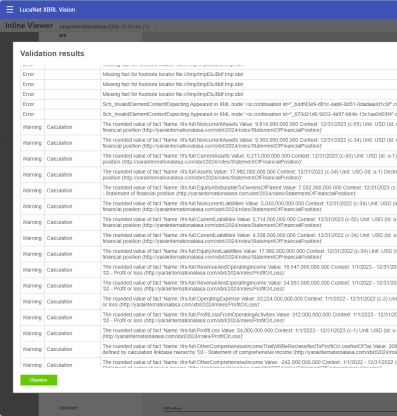Select the first Missing fact footnote error row

(x=209, y=74)
